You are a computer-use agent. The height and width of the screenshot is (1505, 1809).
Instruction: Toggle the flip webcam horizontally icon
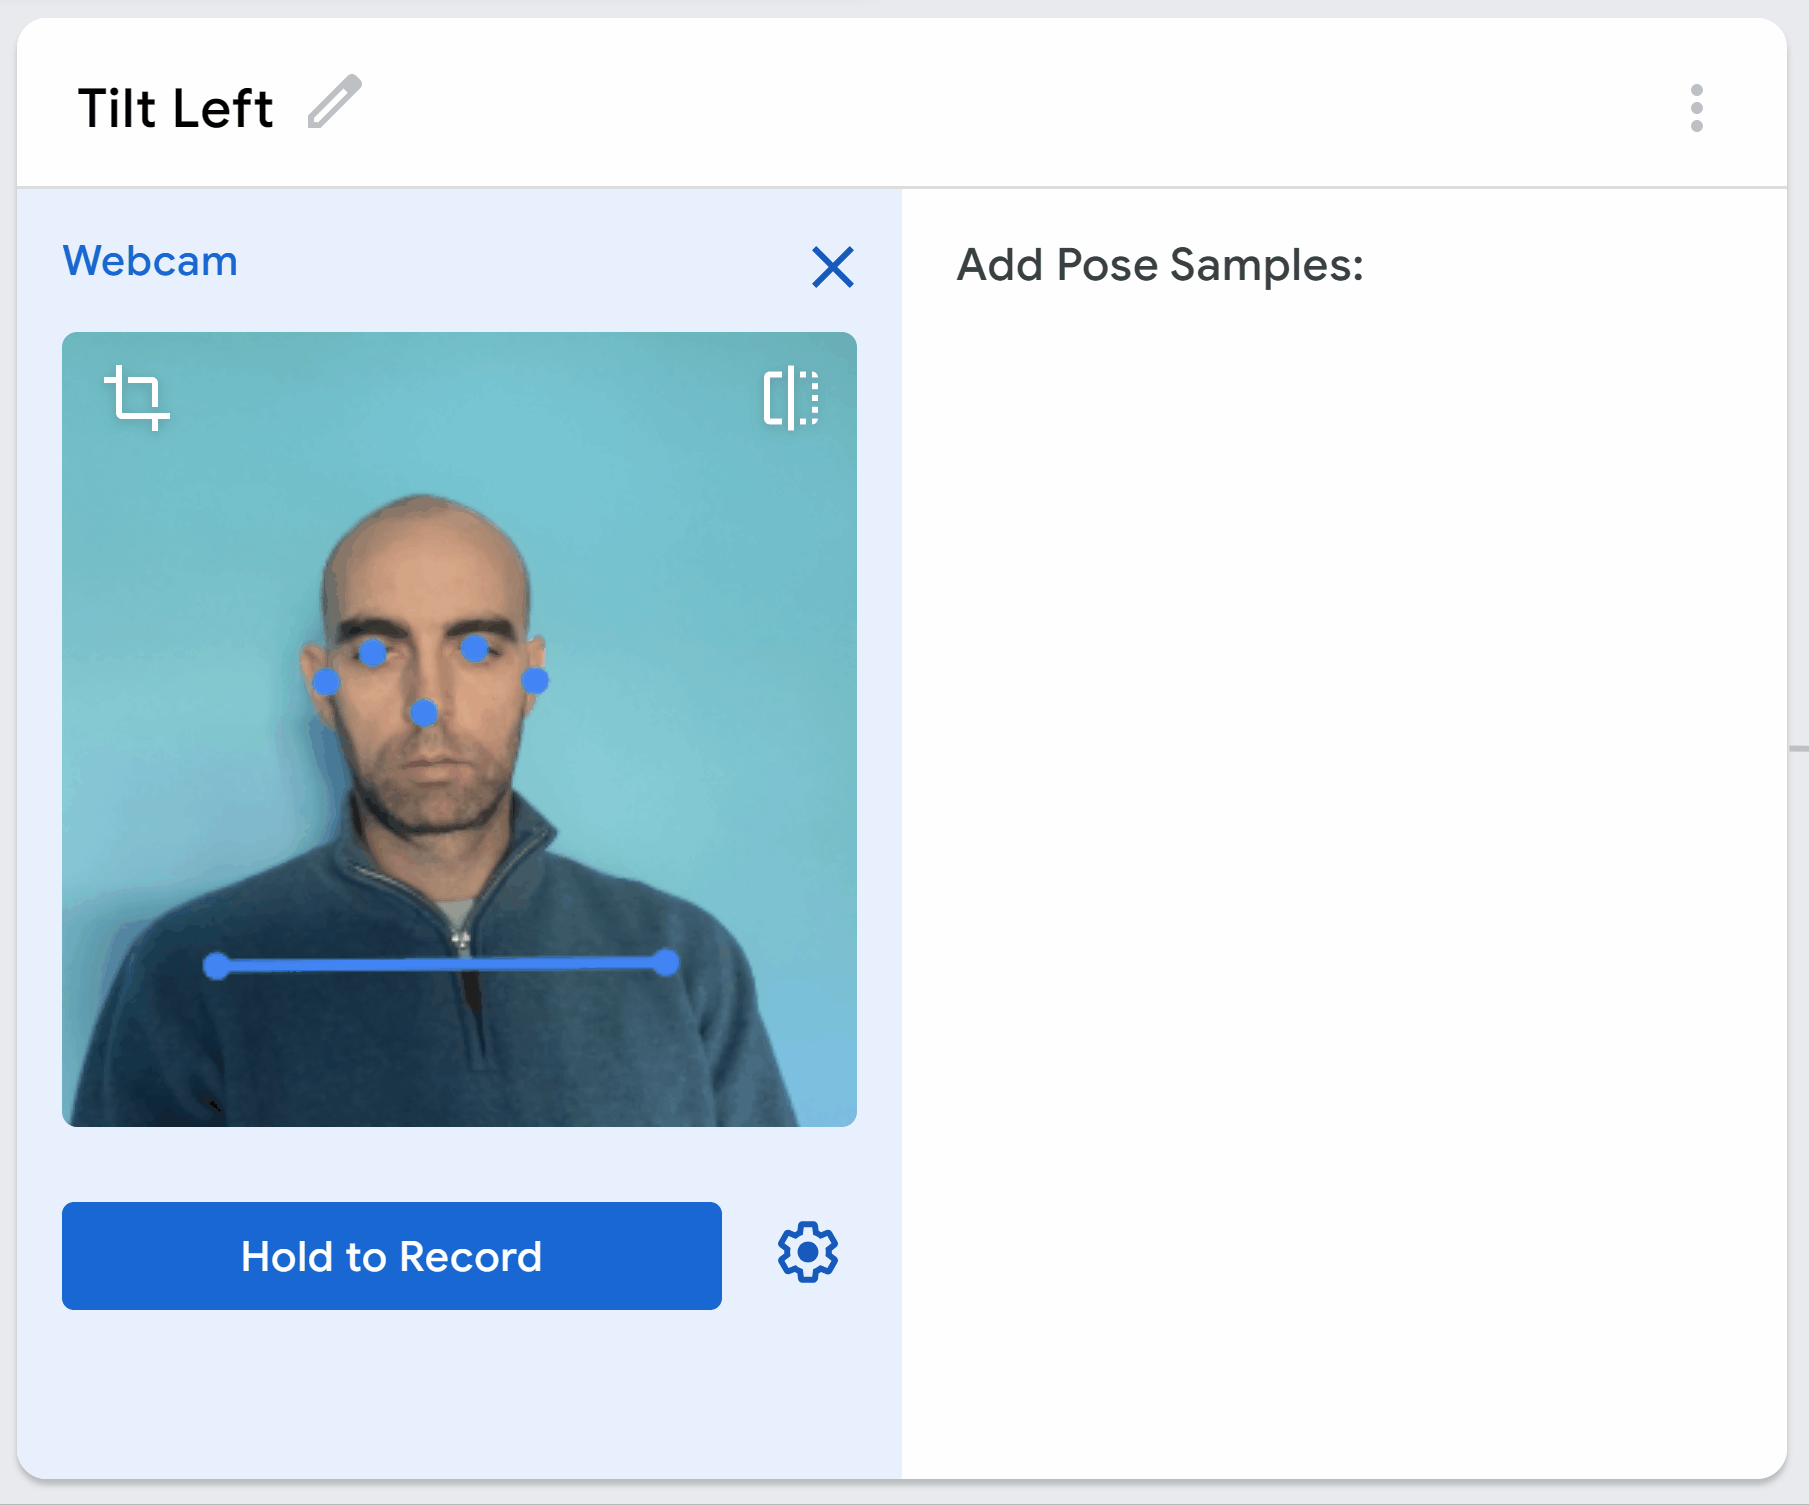point(791,397)
